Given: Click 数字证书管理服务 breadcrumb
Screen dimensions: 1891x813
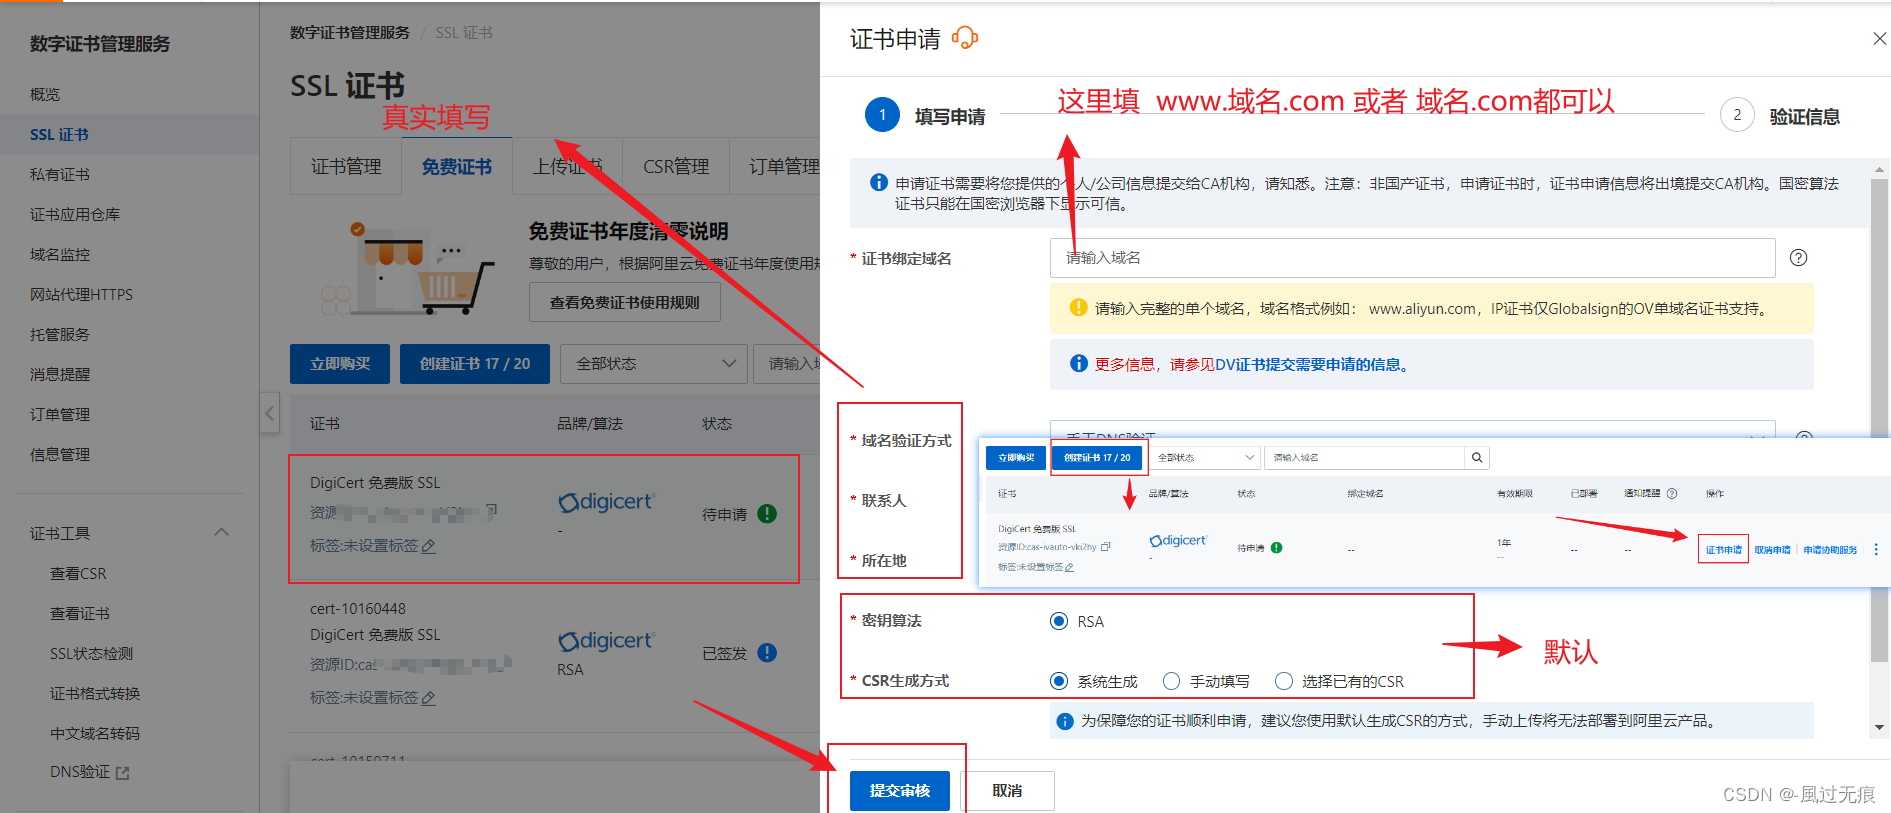Looking at the screenshot, I should point(350,32).
